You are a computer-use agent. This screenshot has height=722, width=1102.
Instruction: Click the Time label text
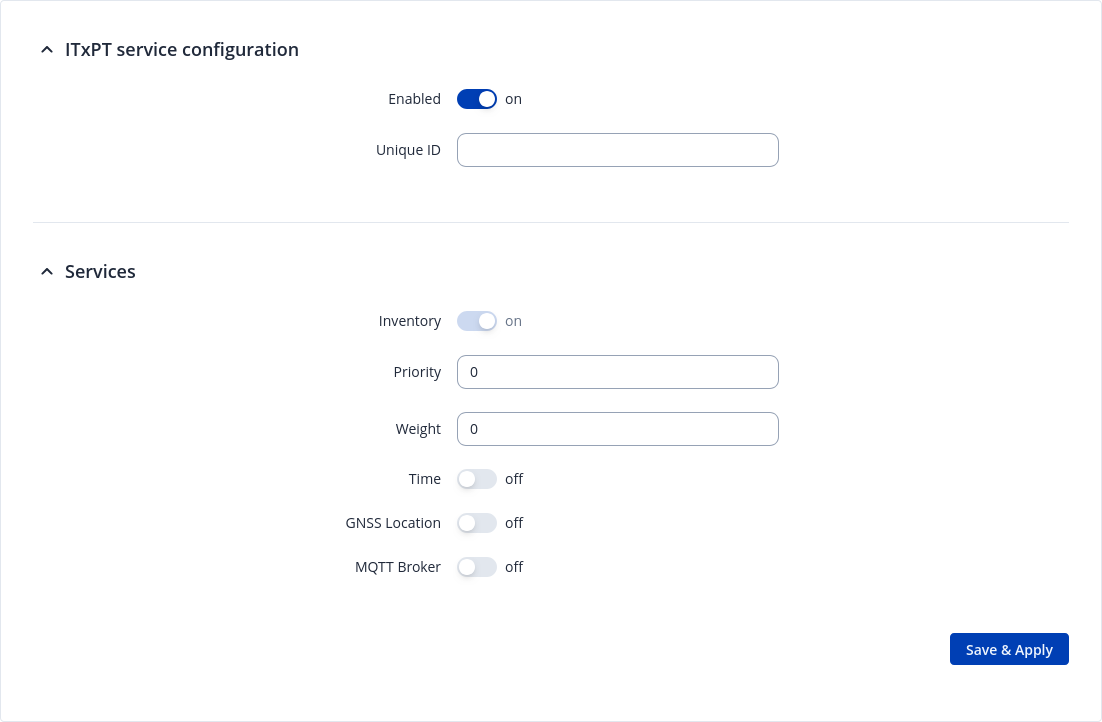(424, 479)
